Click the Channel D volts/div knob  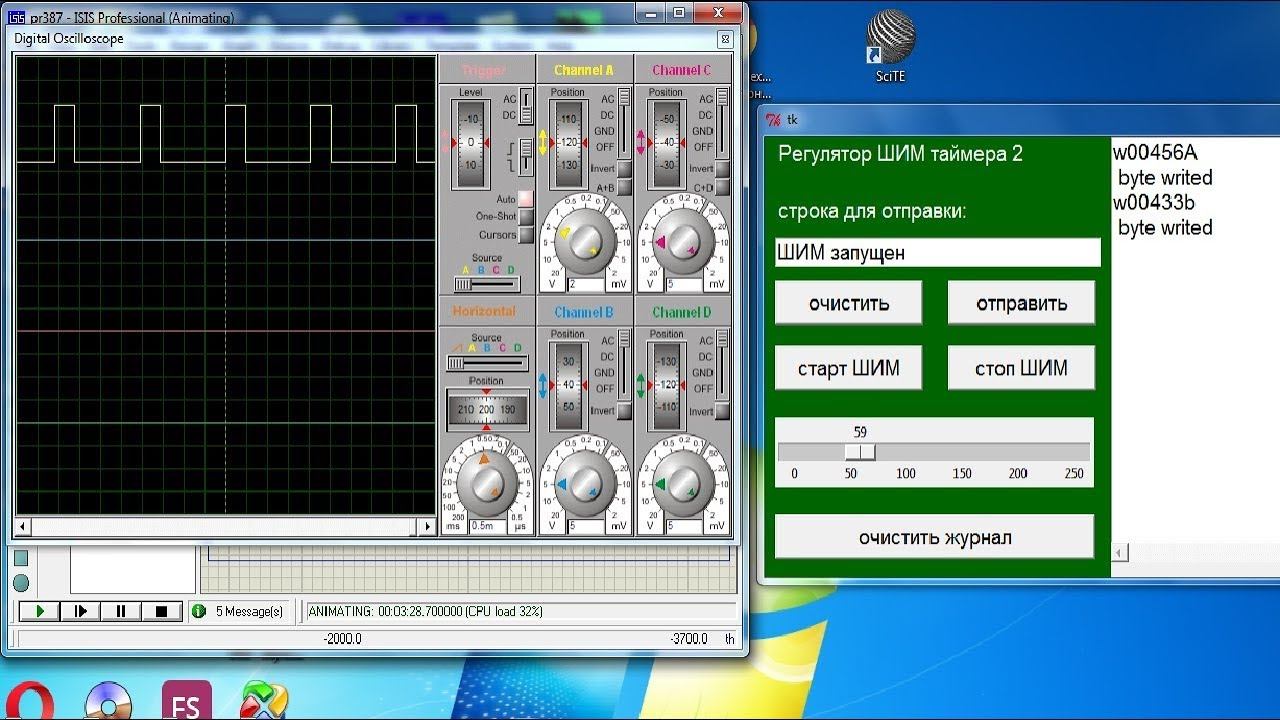683,485
